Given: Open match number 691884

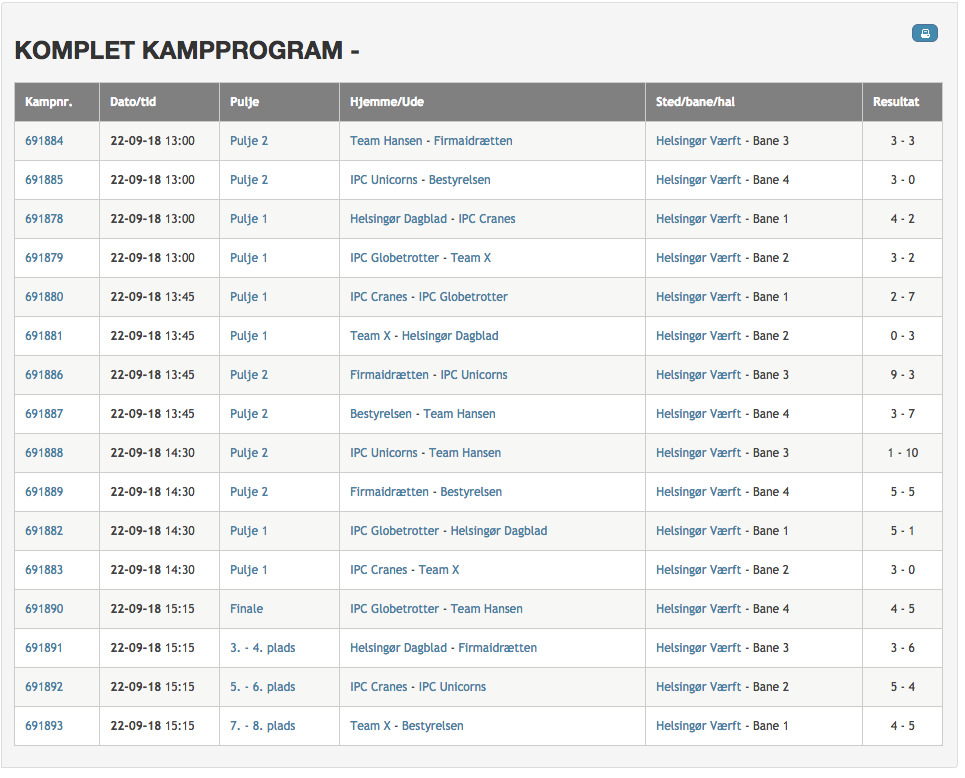Looking at the screenshot, I should pyautogui.click(x=44, y=141).
